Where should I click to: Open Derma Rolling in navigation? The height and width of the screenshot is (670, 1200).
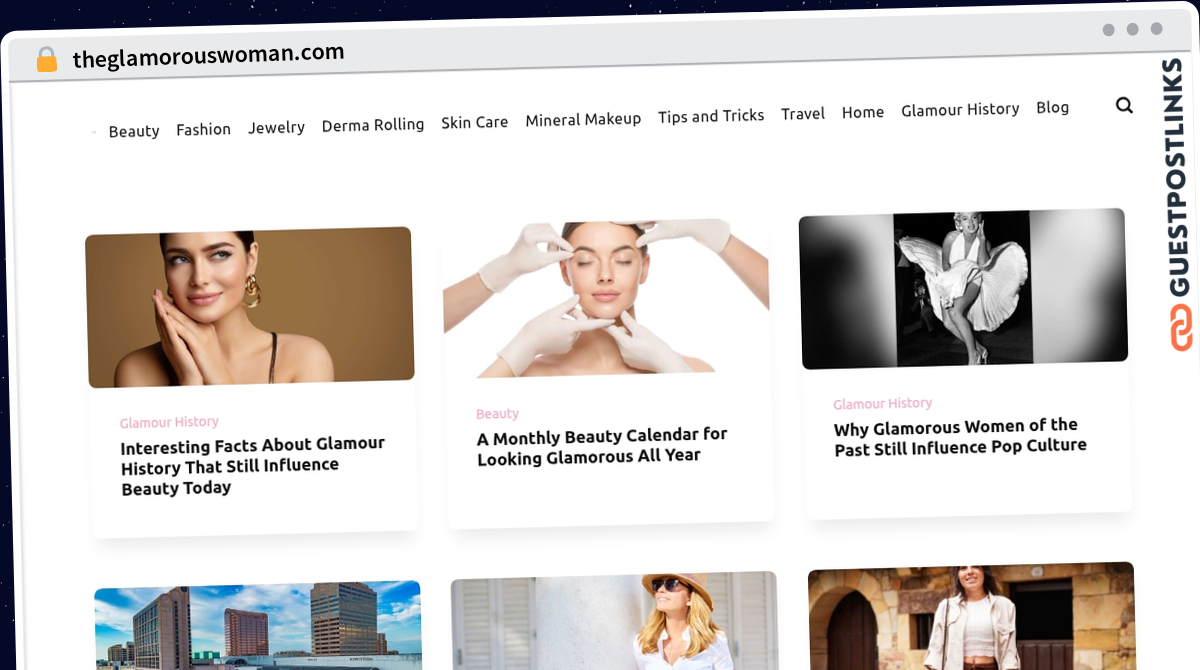pos(373,125)
